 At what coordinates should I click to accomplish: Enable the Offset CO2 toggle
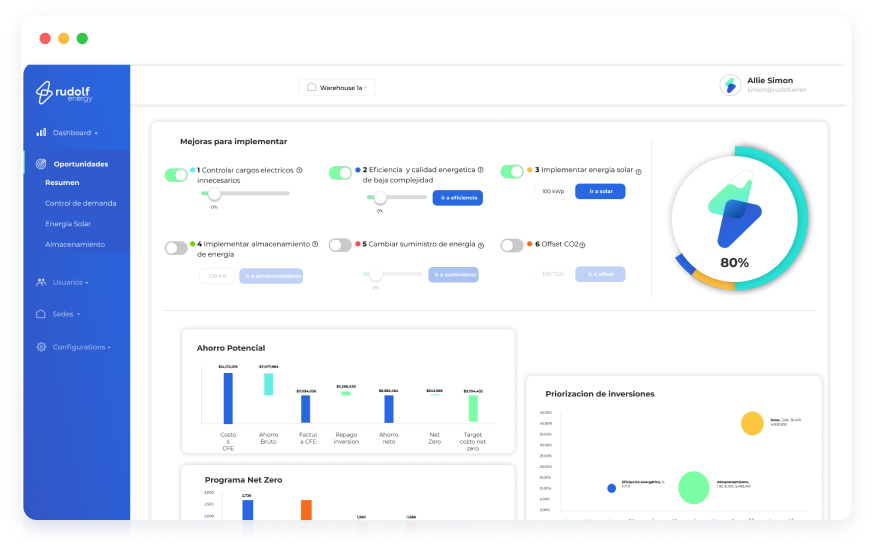(x=512, y=245)
